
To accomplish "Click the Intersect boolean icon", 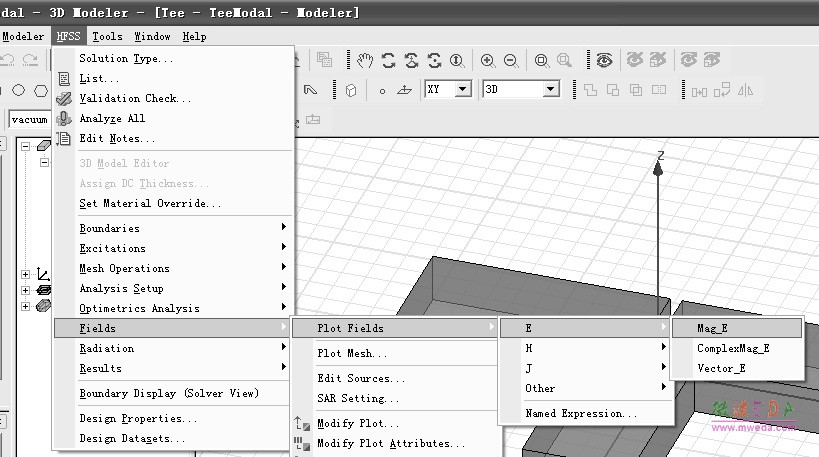I will 636,90.
